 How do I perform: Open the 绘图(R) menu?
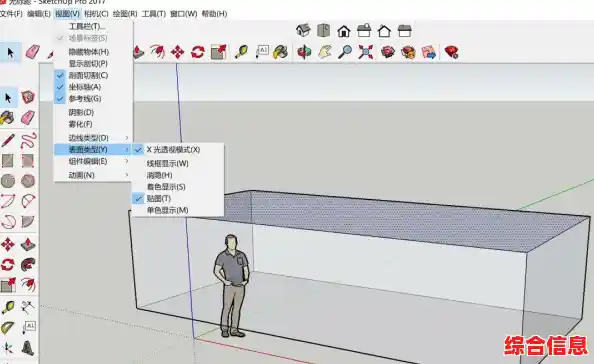coord(125,14)
